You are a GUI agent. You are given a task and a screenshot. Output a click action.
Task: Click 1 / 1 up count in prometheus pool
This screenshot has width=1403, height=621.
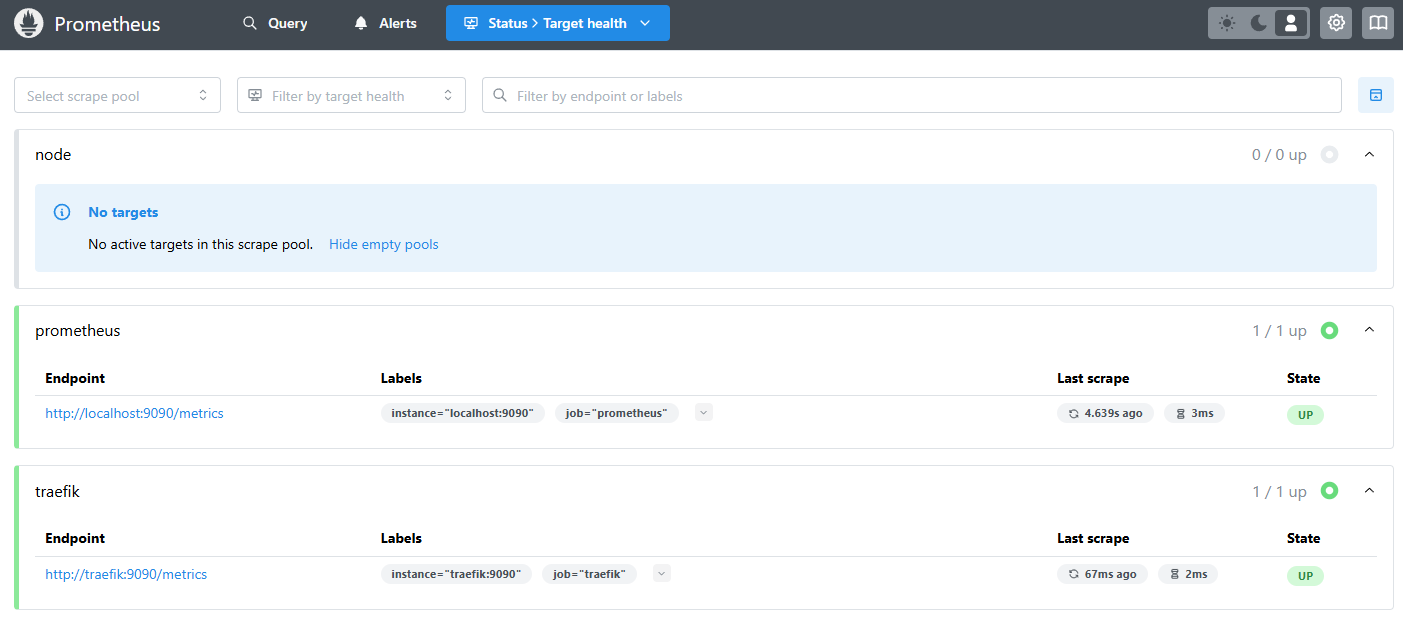pyautogui.click(x=1279, y=330)
